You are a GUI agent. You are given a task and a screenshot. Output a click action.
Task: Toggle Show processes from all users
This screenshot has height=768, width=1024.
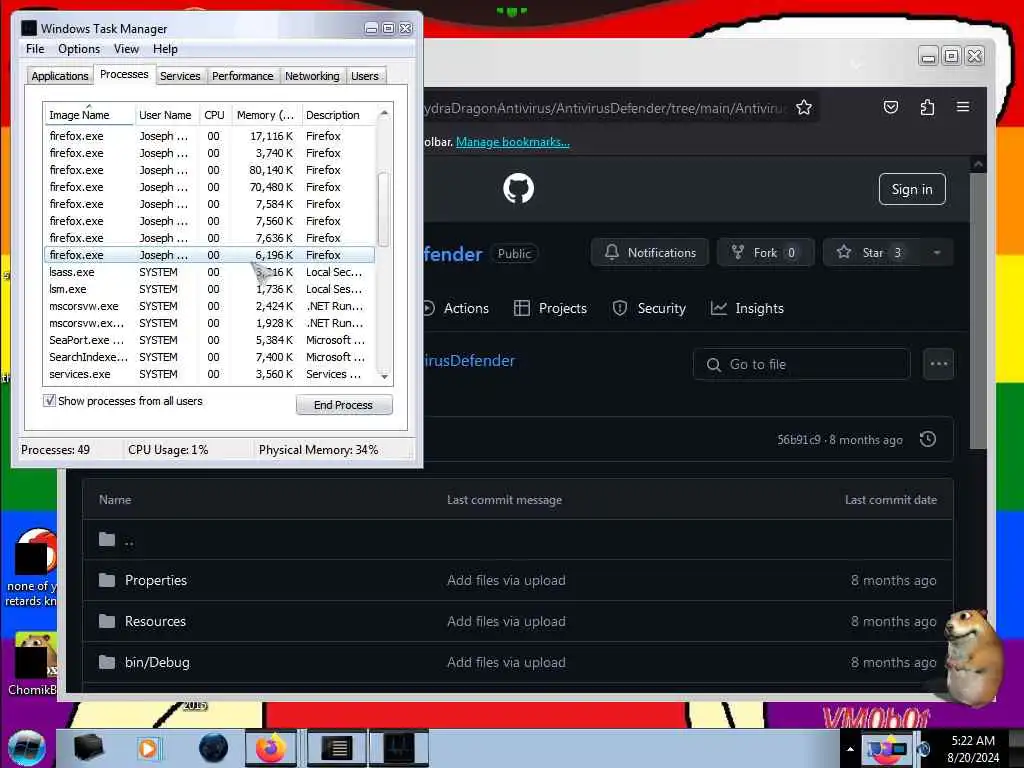50,400
